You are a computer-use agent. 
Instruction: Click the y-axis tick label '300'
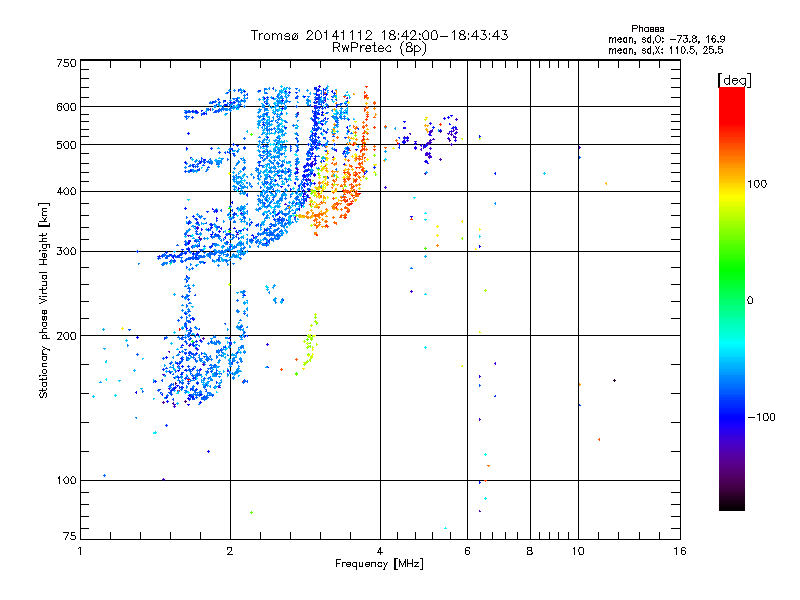point(67,252)
